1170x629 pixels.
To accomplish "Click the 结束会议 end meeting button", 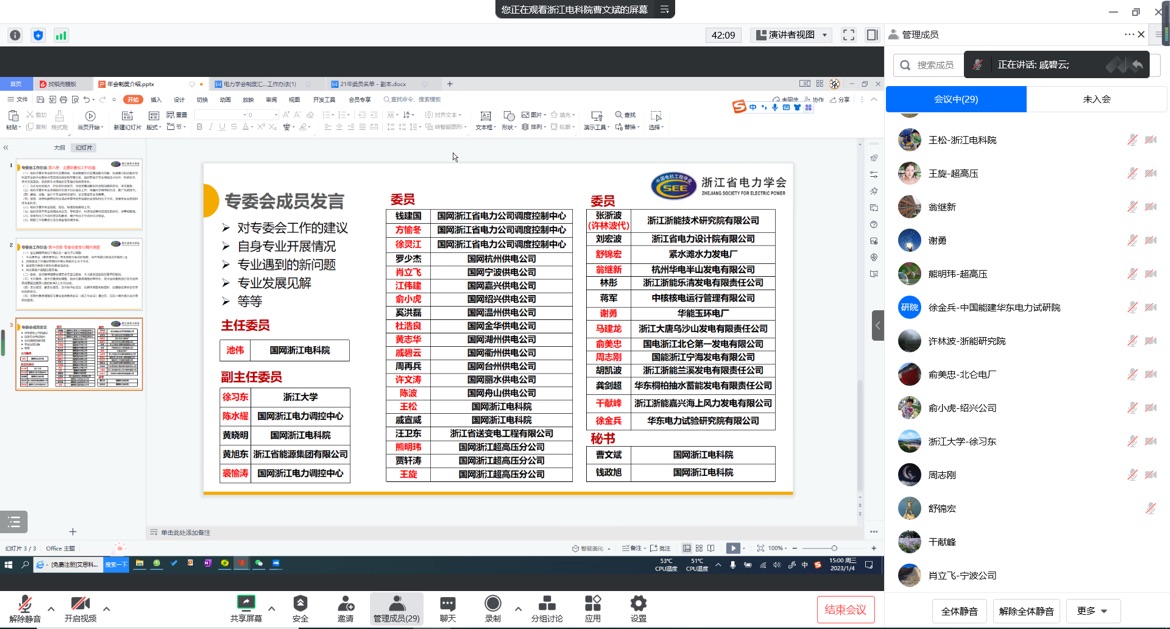I will click(845, 610).
